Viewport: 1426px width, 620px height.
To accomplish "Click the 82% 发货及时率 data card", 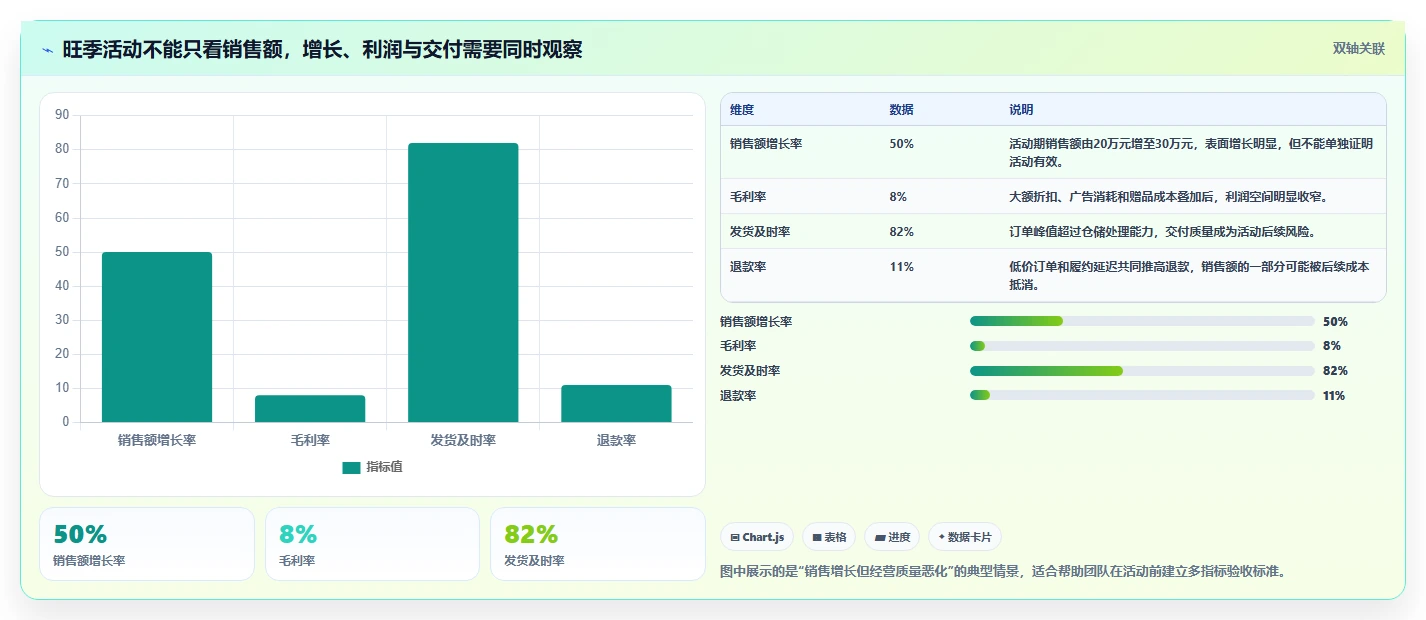I will [x=598, y=544].
